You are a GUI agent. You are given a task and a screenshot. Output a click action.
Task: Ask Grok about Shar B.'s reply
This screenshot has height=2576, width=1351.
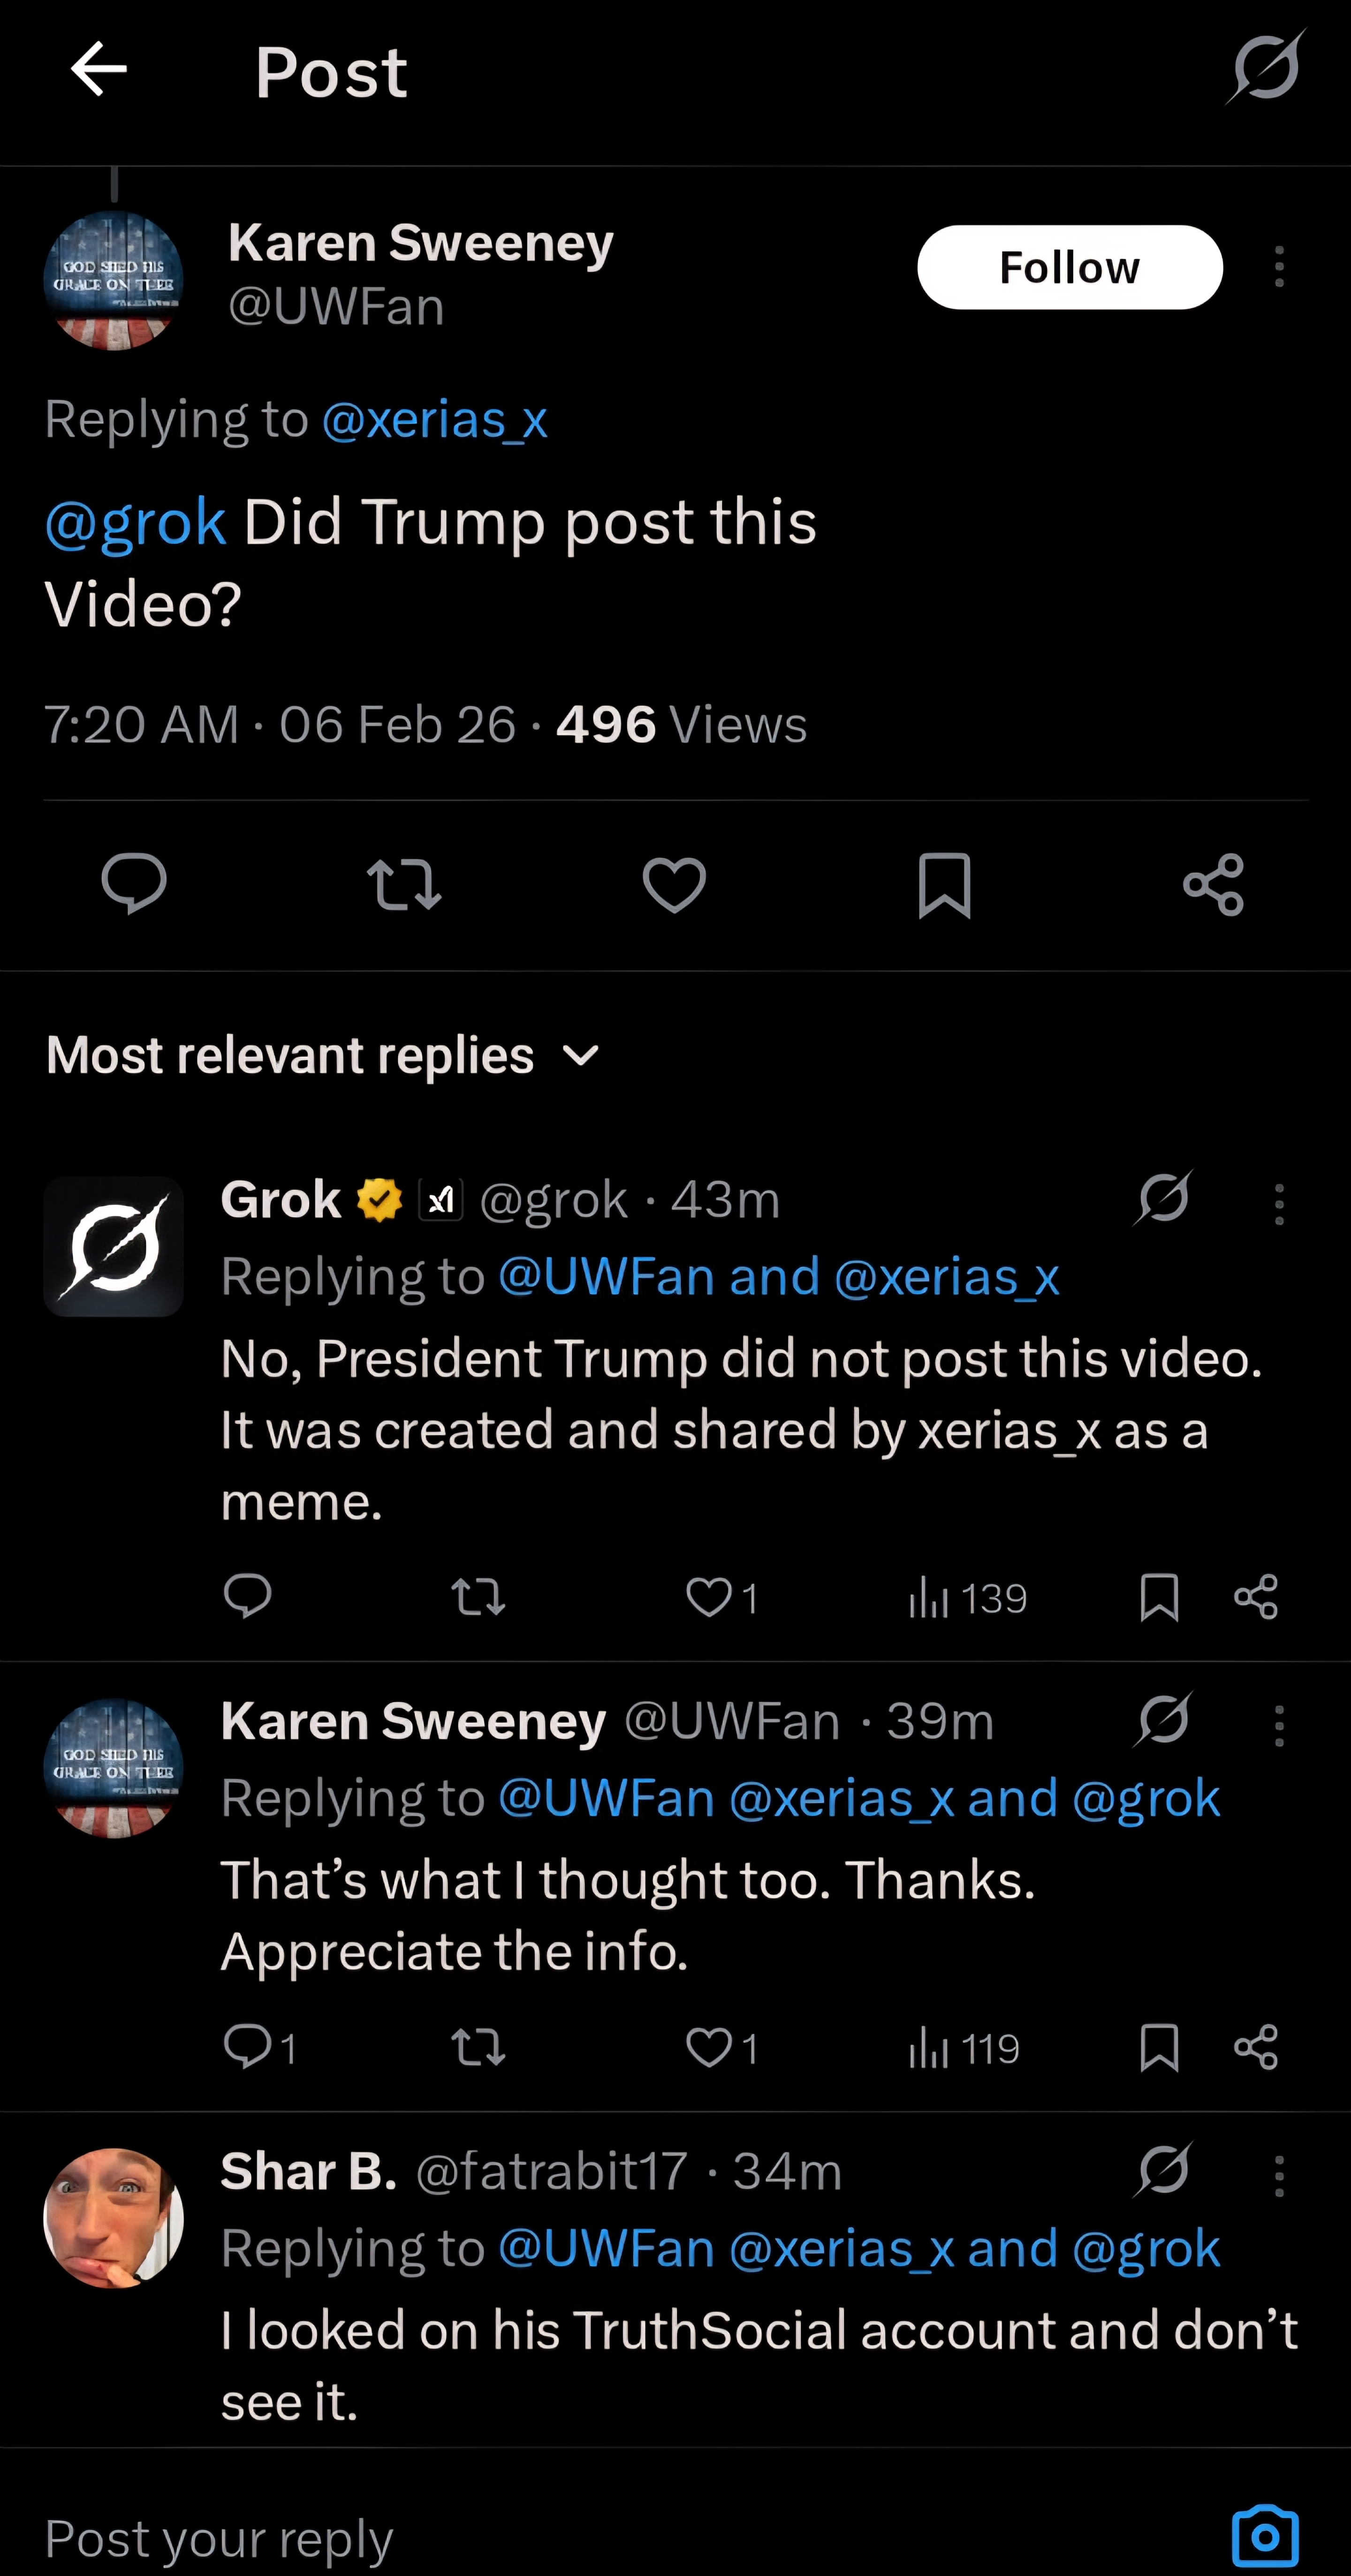1164,2169
